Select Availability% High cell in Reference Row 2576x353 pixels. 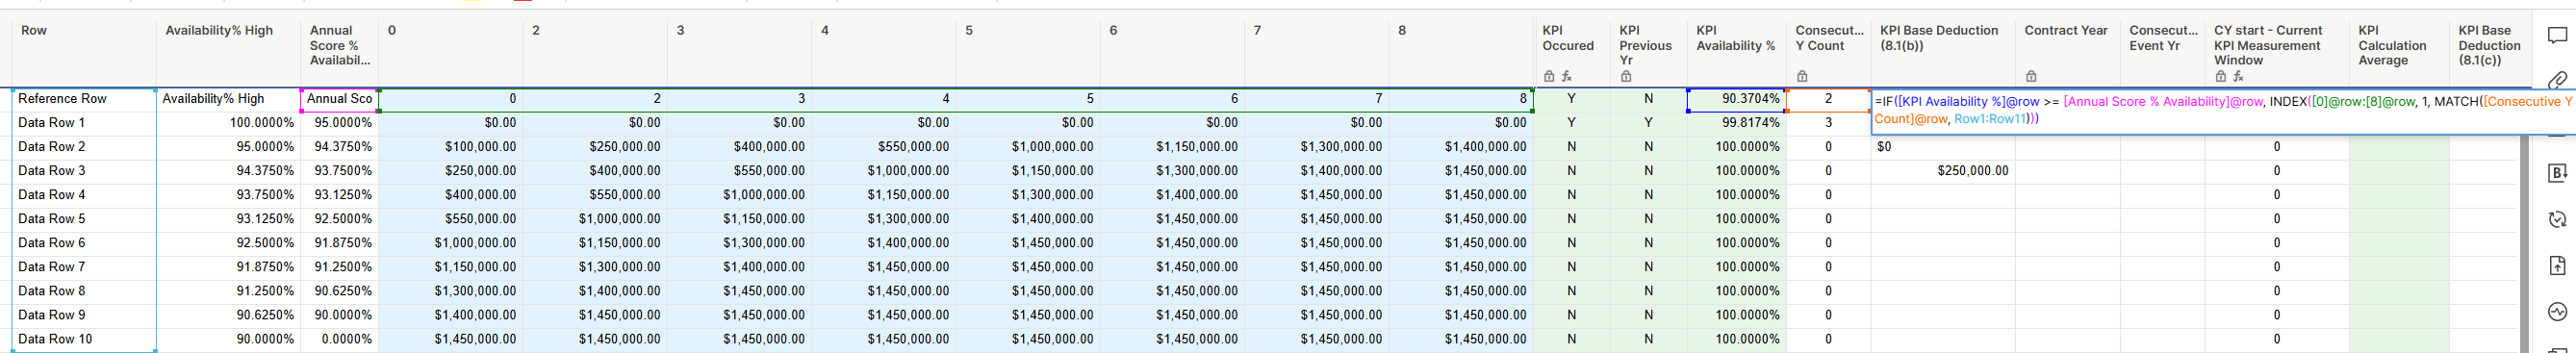pyautogui.click(x=228, y=99)
